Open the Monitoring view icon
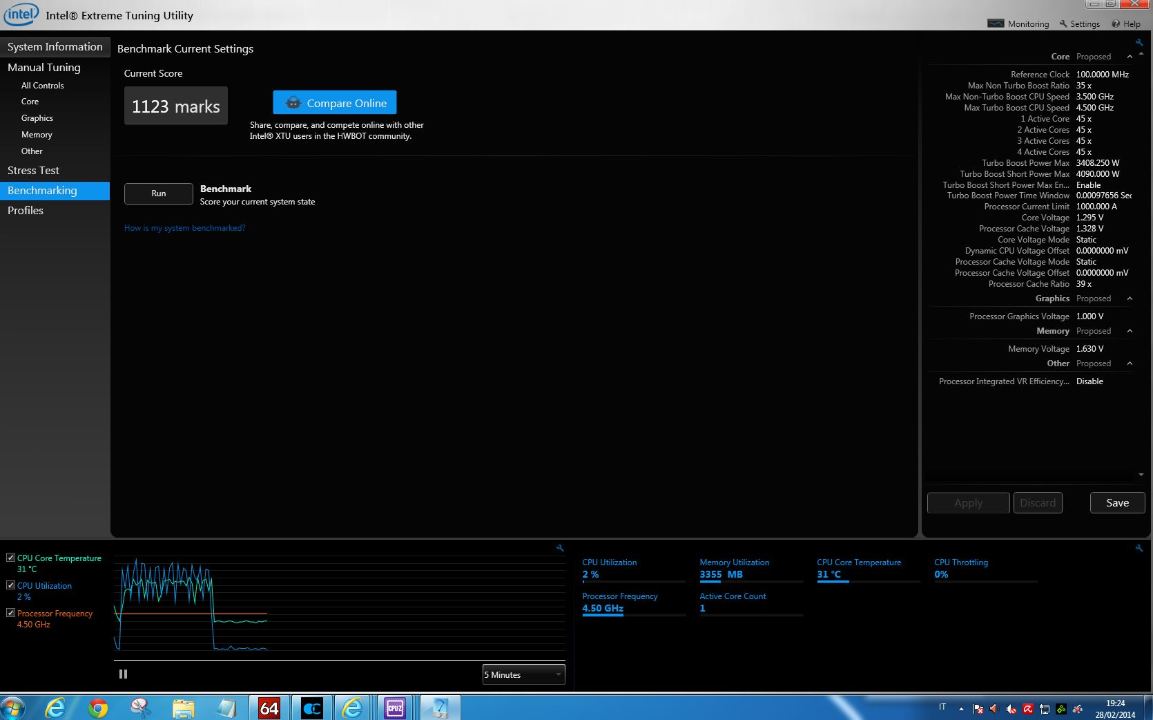 [x=996, y=24]
